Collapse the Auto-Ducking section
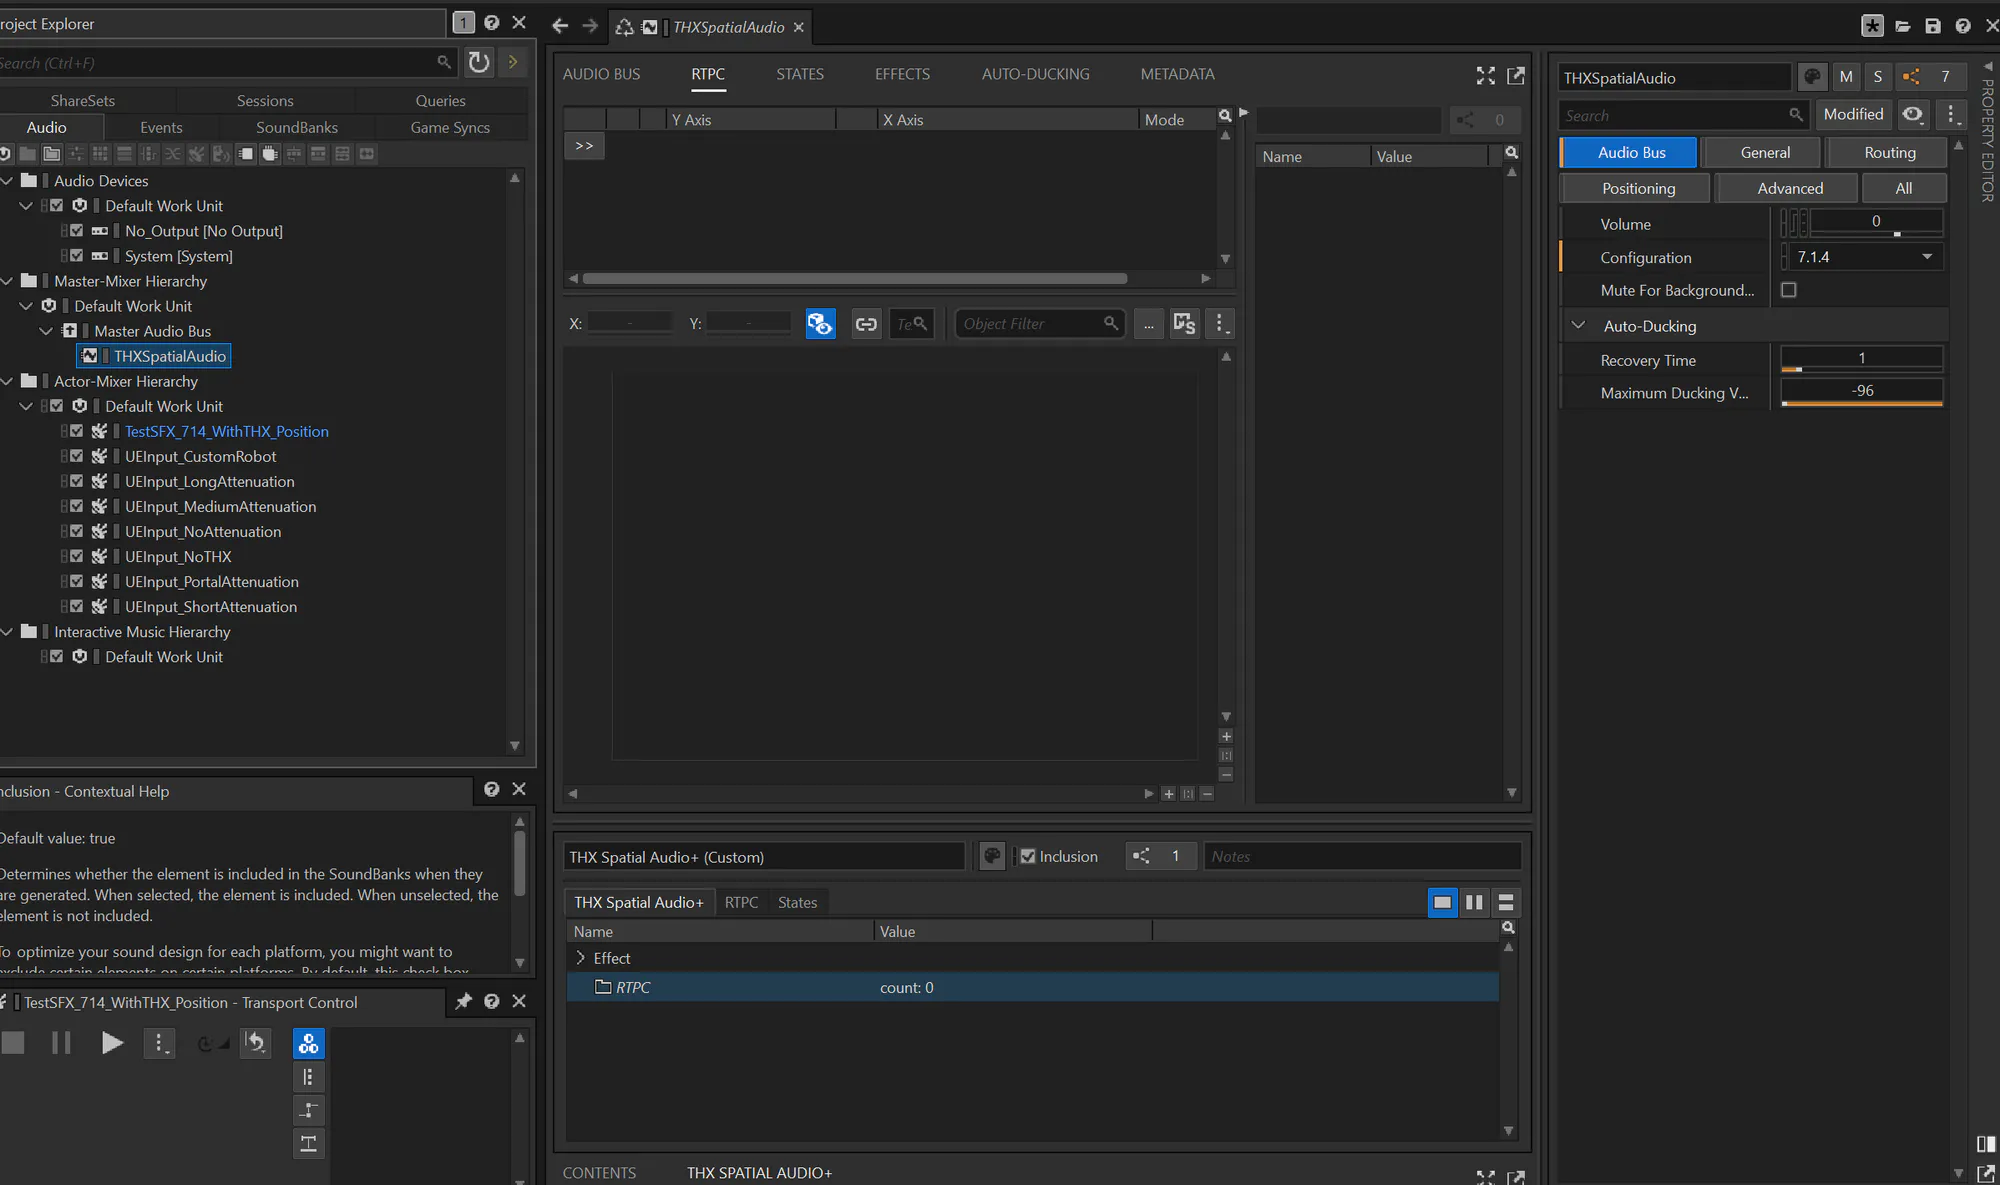Image resolution: width=2000 pixels, height=1185 pixels. pyautogui.click(x=1578, y=325)
